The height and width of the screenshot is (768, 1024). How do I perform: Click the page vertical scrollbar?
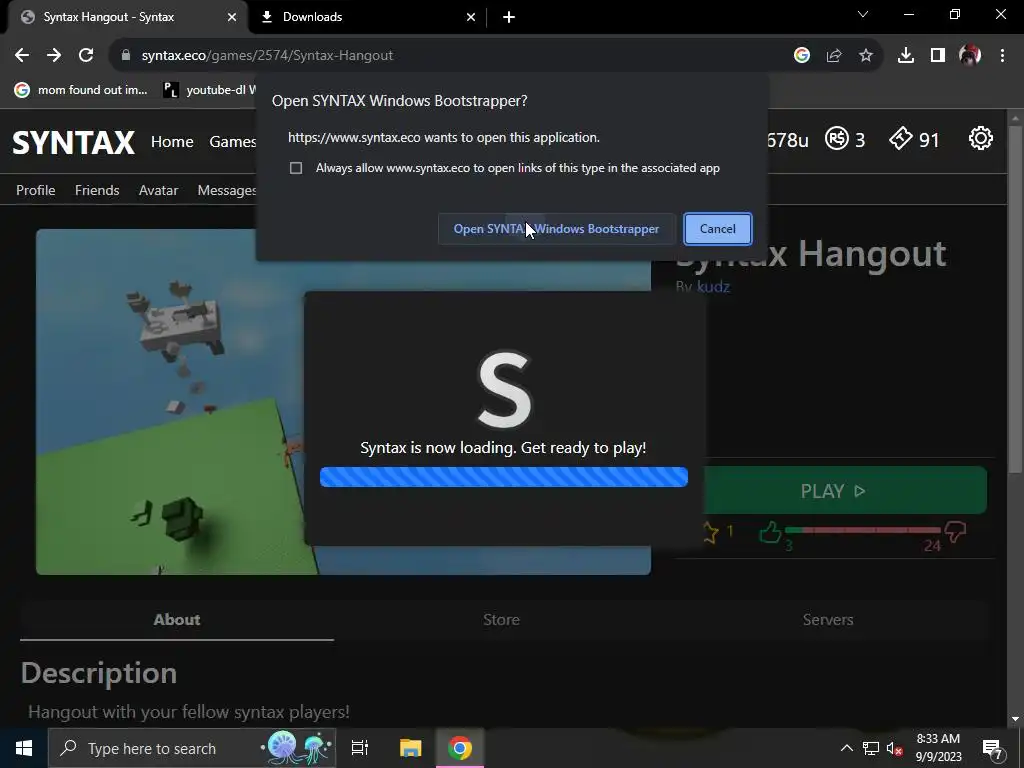coord(1014,298)
